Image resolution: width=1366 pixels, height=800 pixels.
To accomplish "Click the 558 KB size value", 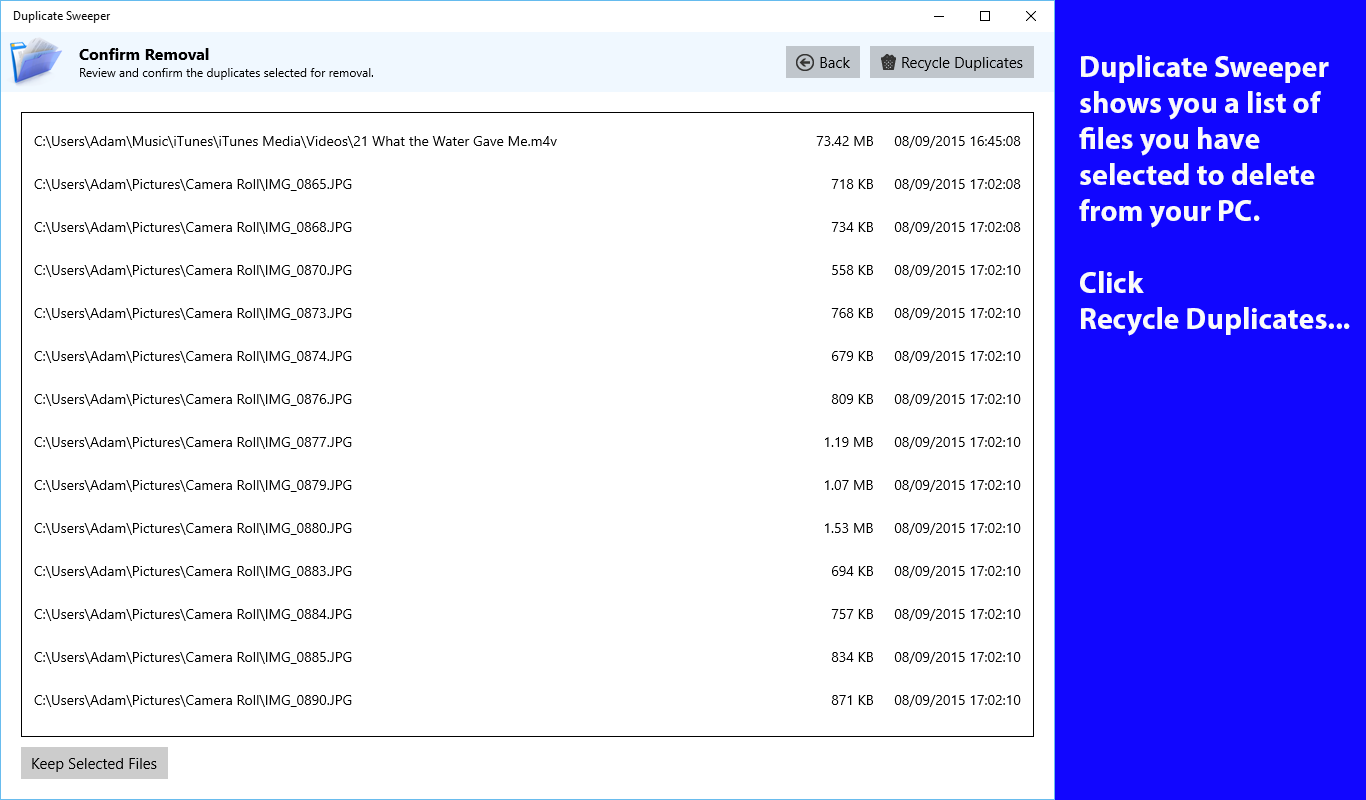I will (x=852, y=271).
